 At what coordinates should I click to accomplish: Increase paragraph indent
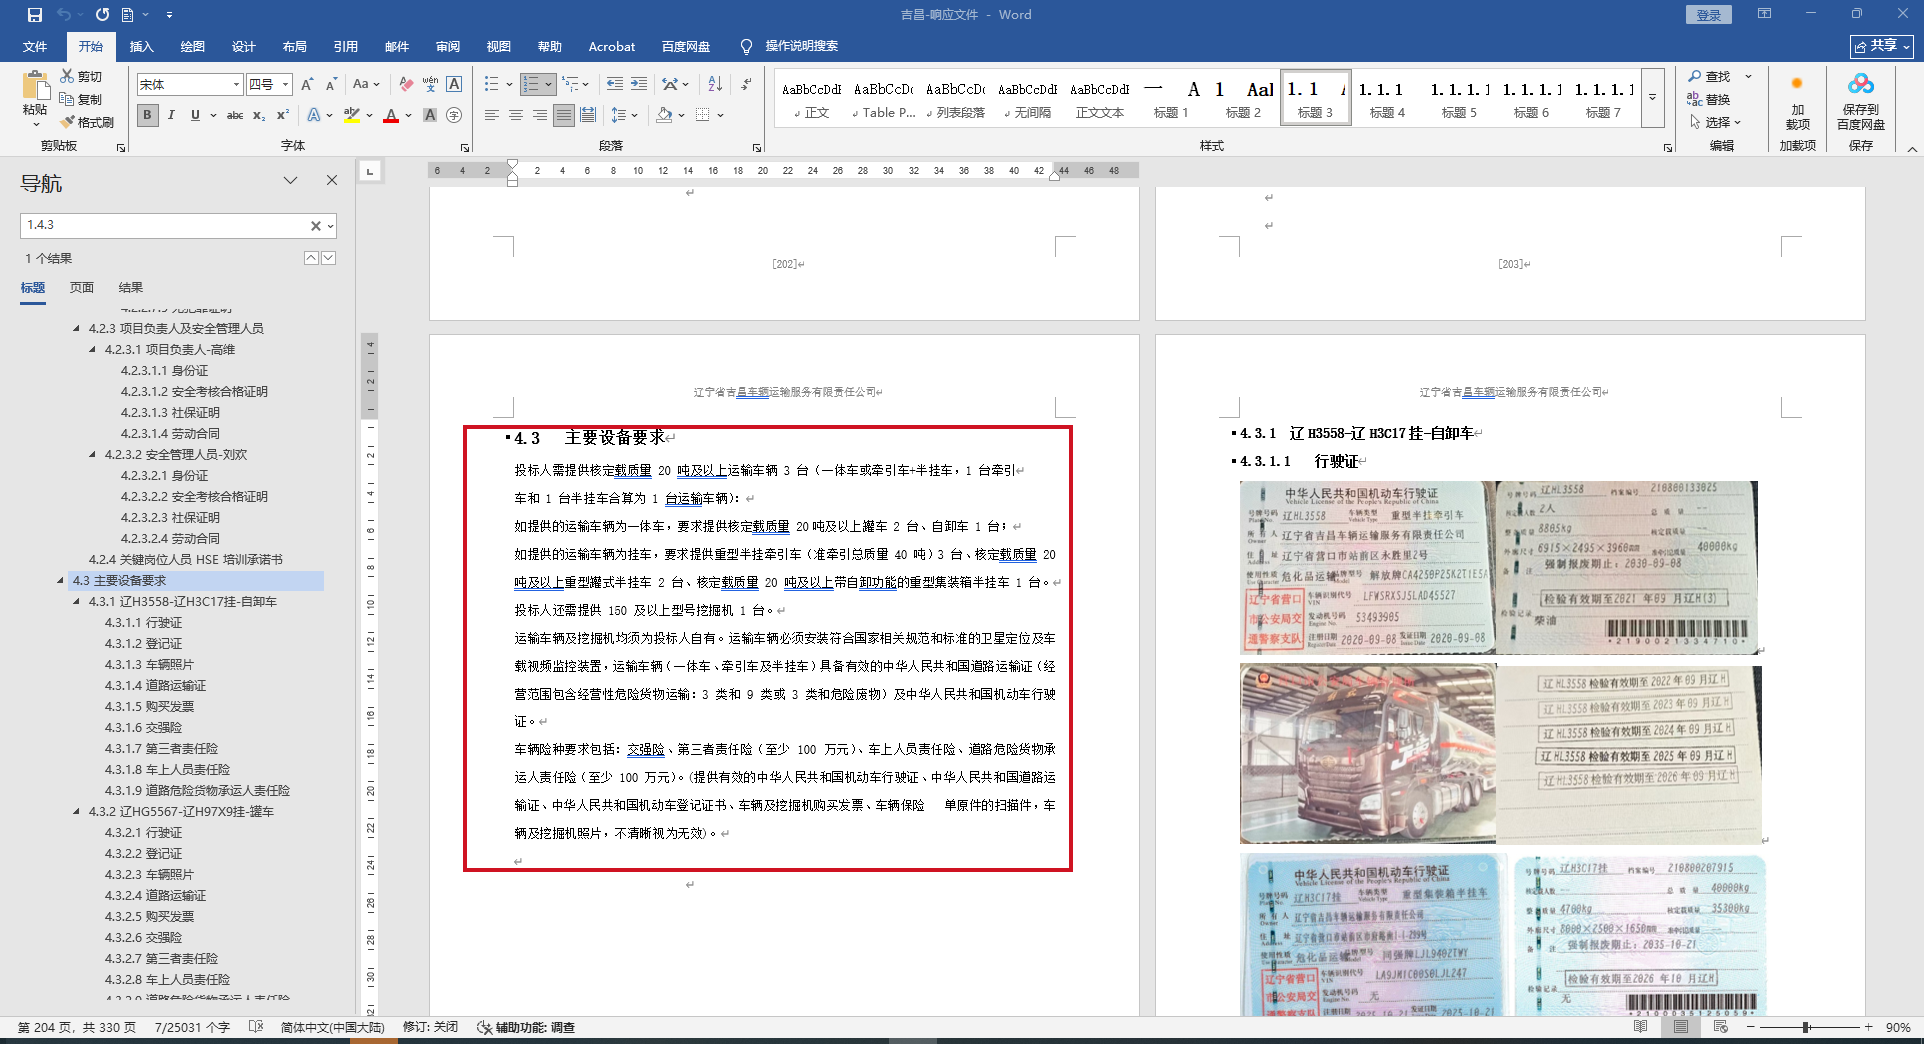tap(639, 85)
